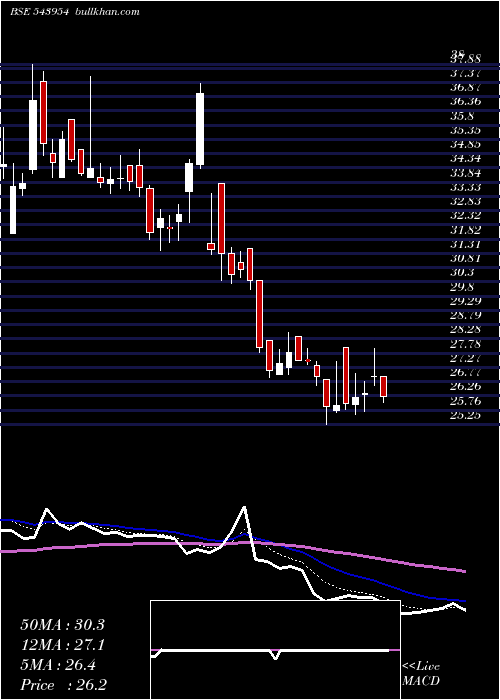Click the 28.28 price axis label
The width and height of the screenshot is (500, 700).
465,329
